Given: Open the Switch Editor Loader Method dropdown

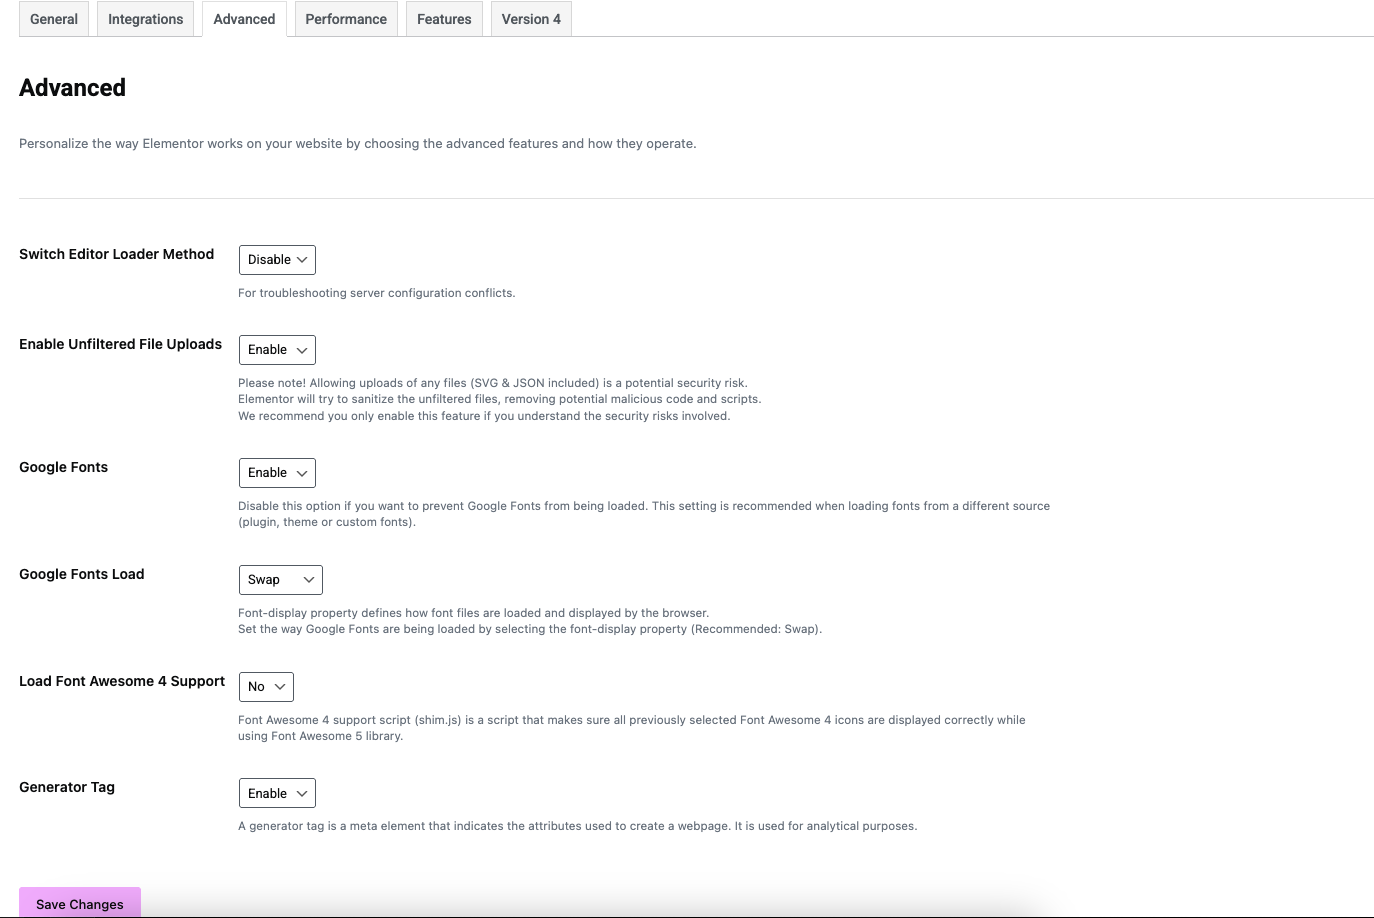Looking at the screenshot, I should (277, 260).
